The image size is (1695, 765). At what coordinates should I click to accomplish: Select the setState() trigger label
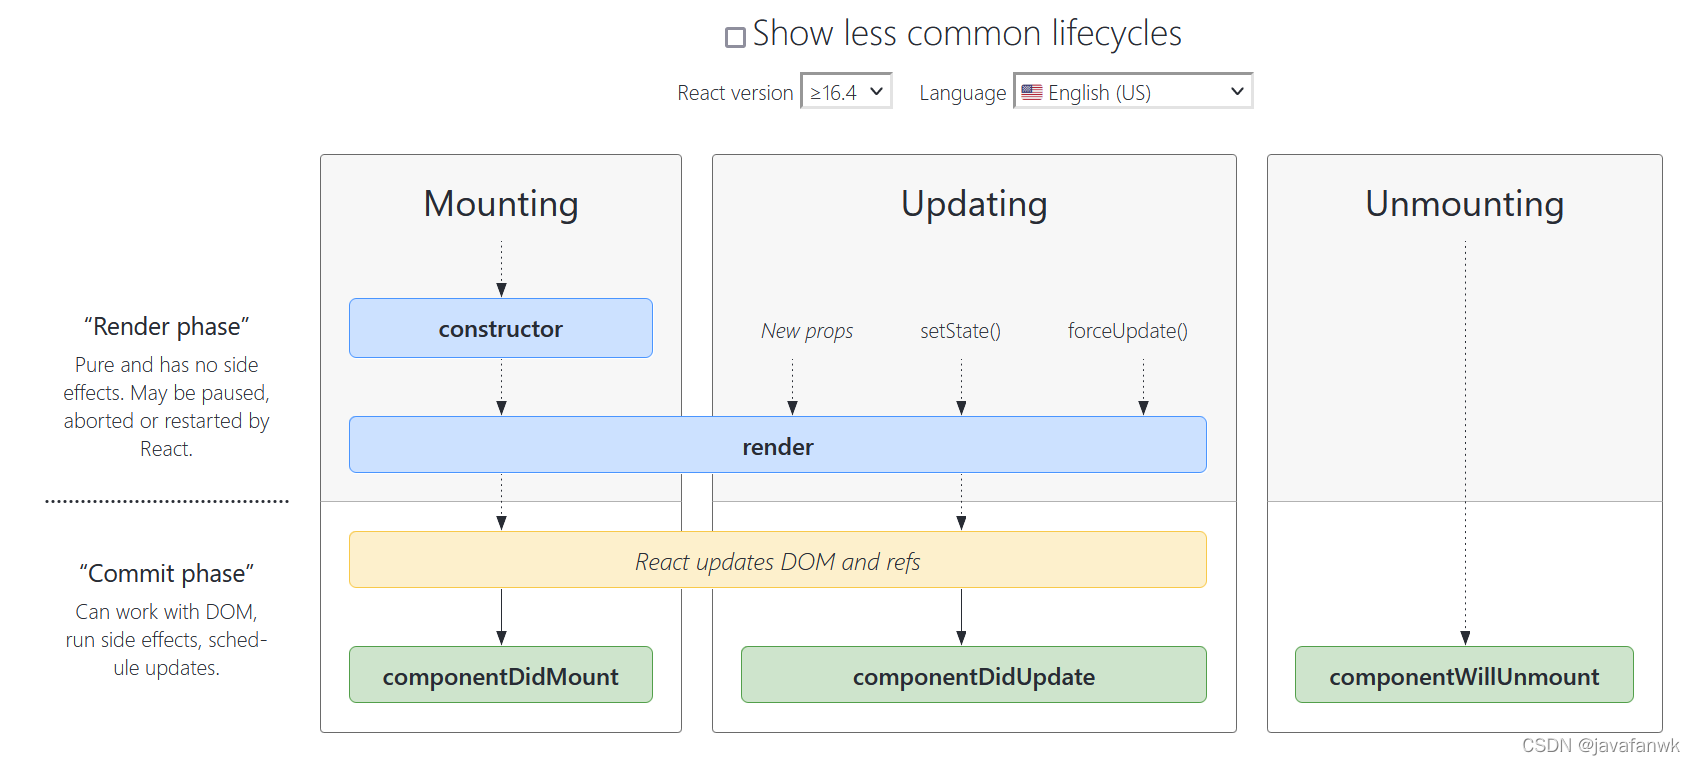click(960, 330)
